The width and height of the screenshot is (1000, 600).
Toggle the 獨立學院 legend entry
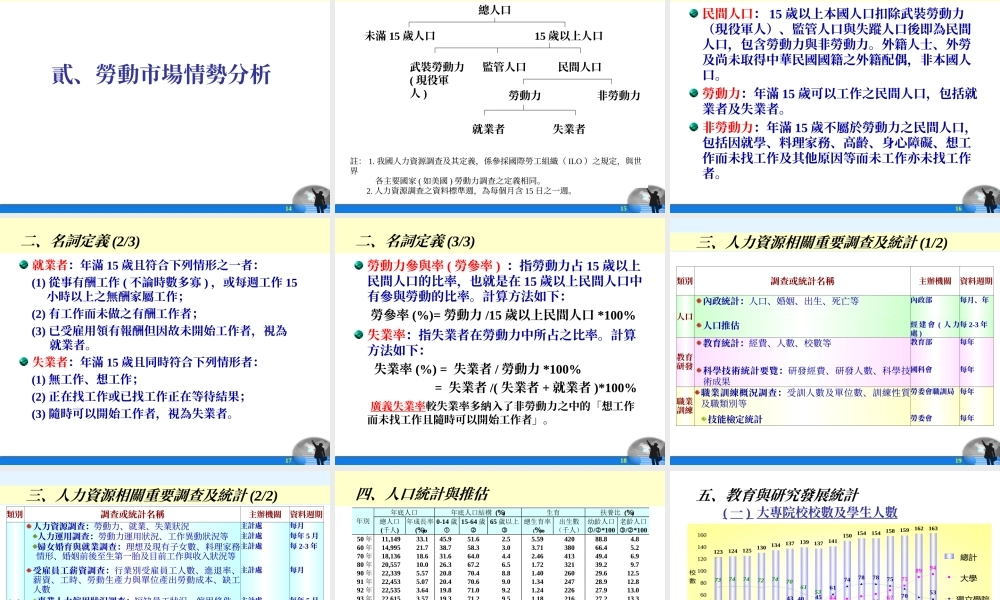click(962, 597)
